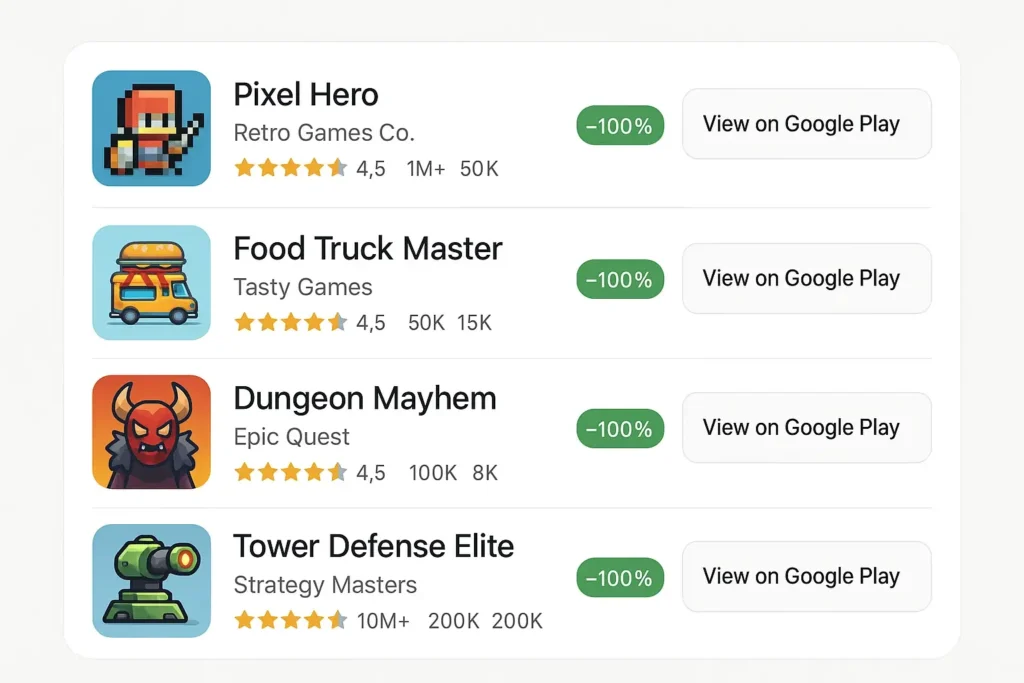View Dungeon Mayhem on Google Play
1024x683 pixels.
pos(807,428)
